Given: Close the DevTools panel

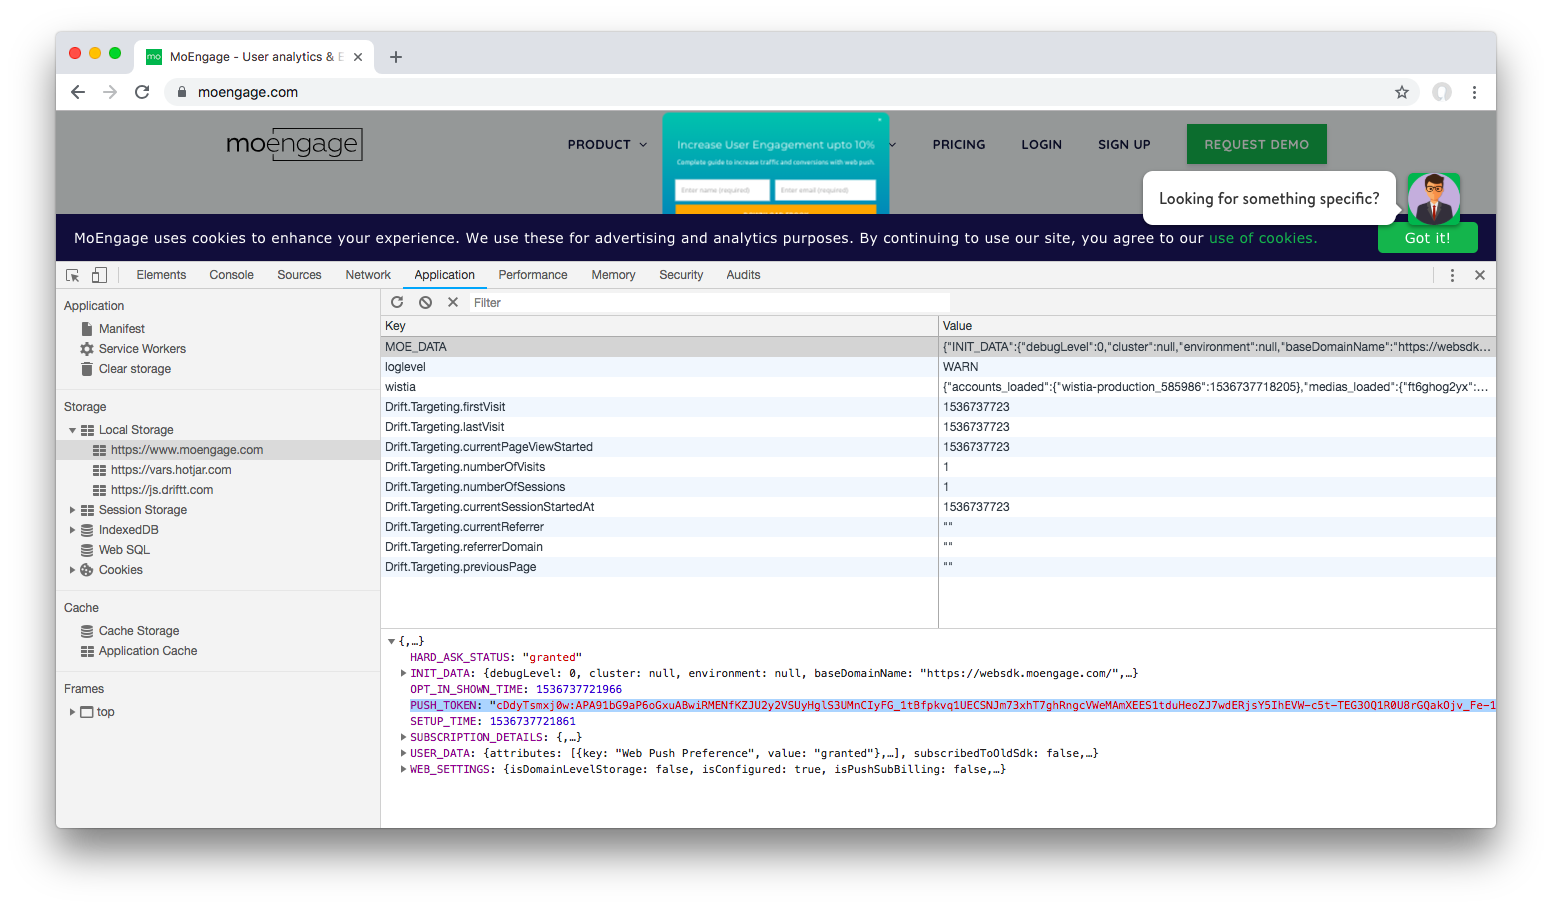Looking at the screenshot, I should click(x=1480, y=275).
